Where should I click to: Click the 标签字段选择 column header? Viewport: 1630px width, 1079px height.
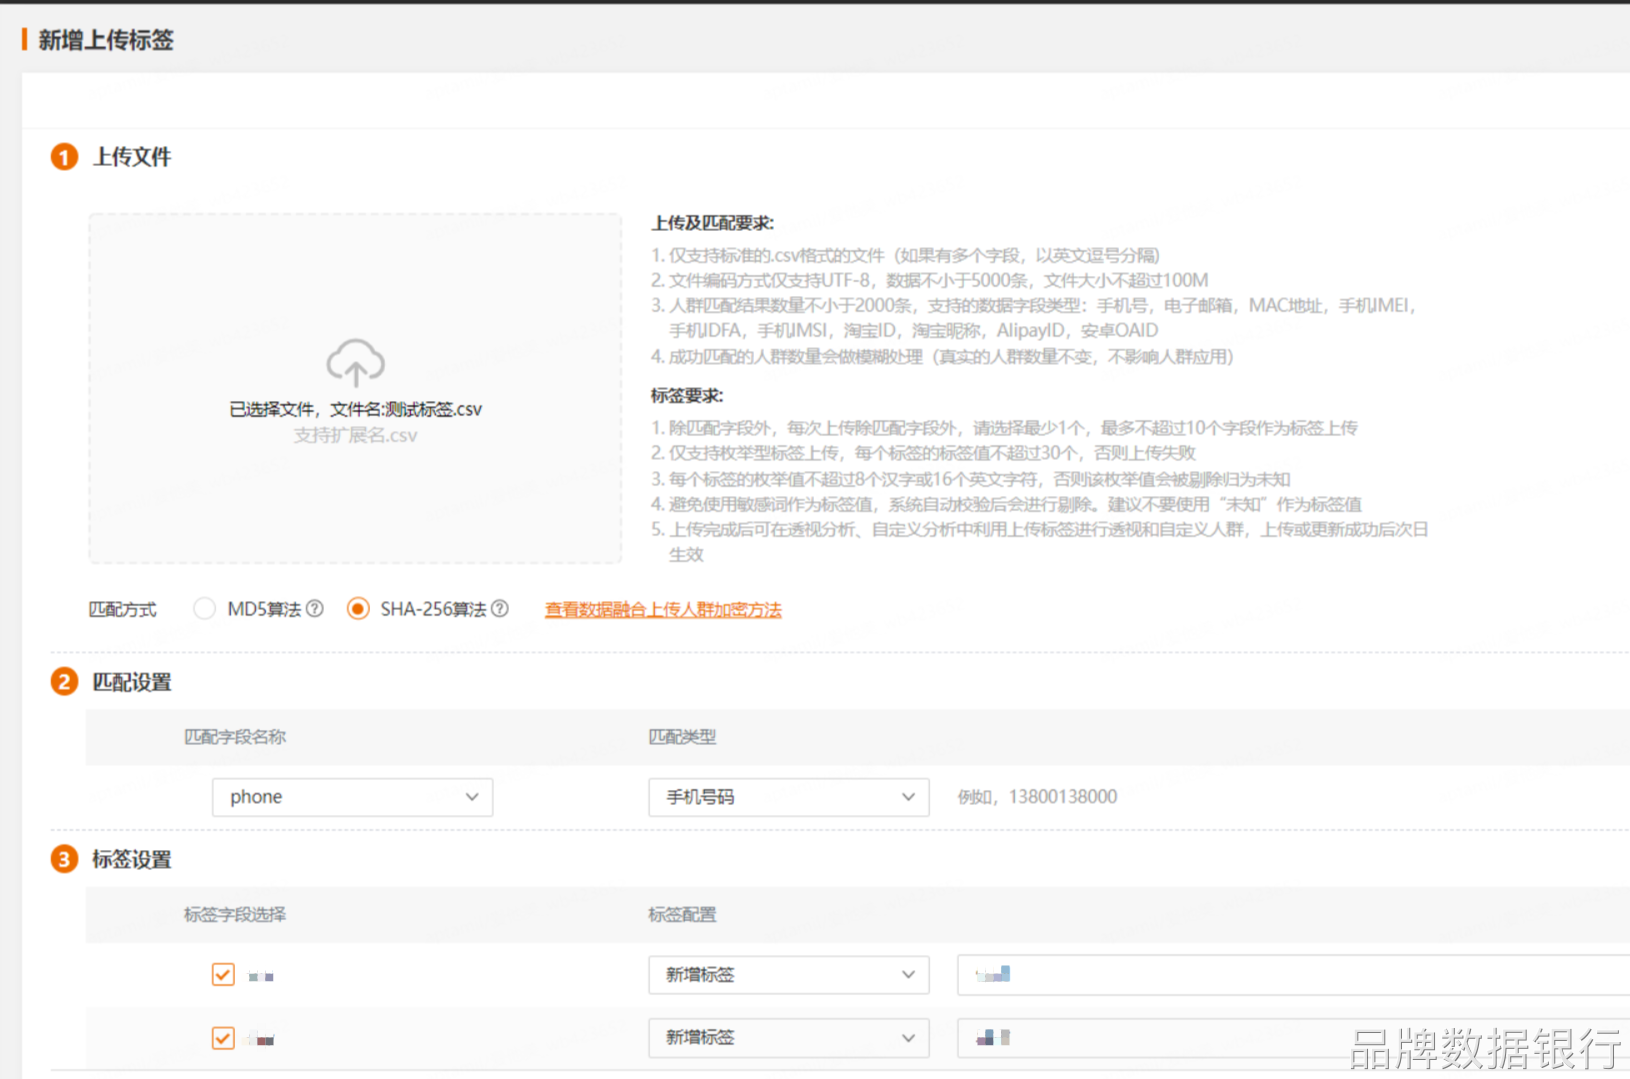tap(235, 914)
